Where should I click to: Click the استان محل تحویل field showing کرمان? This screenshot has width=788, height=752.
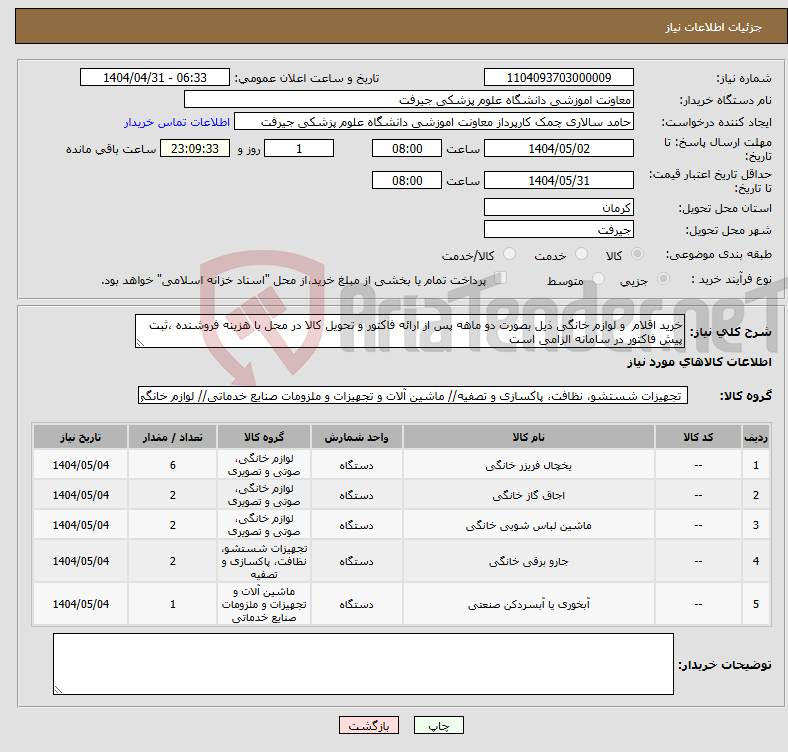pos(558,207)
